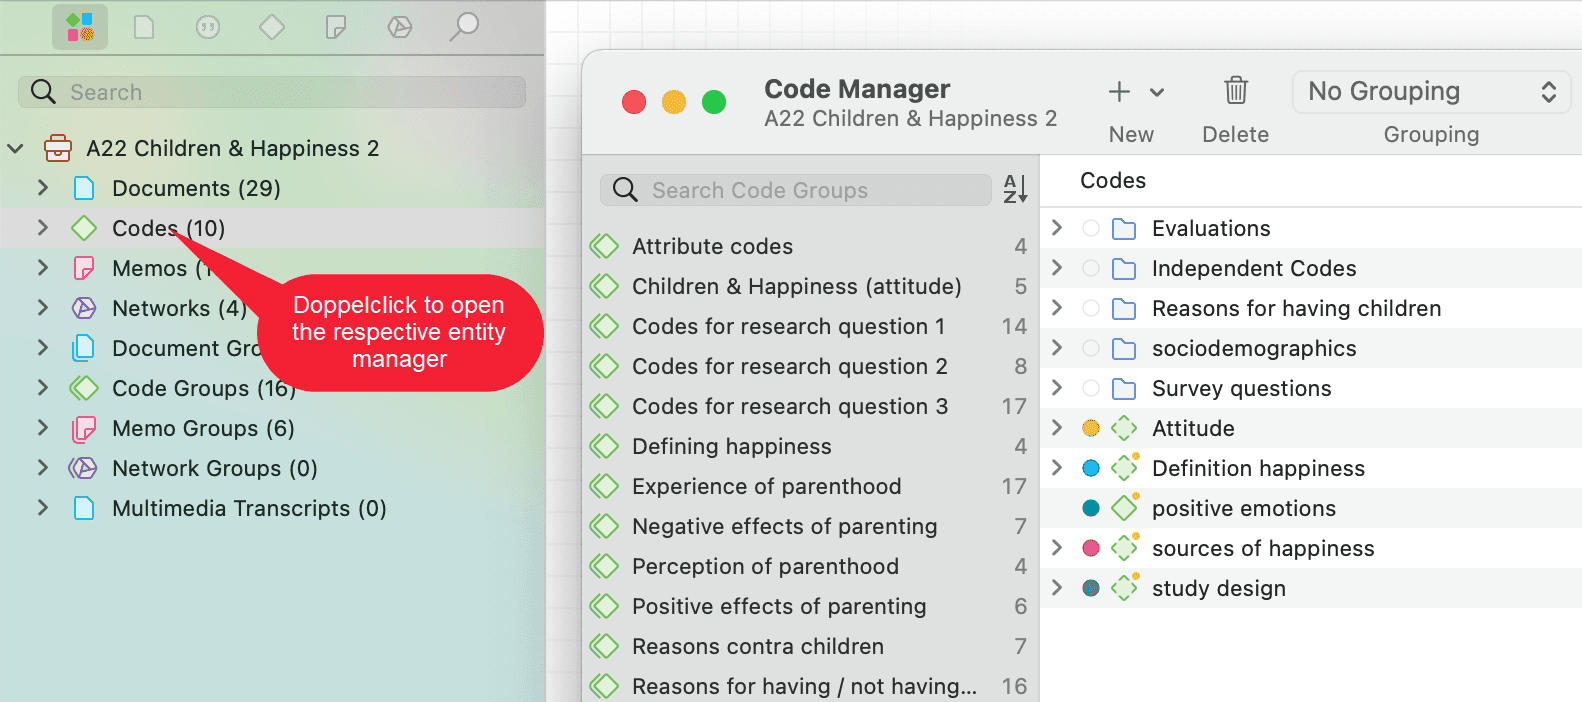Click the teal color dot of positive emotions

pyautogui.click(x=1091, y=508)
